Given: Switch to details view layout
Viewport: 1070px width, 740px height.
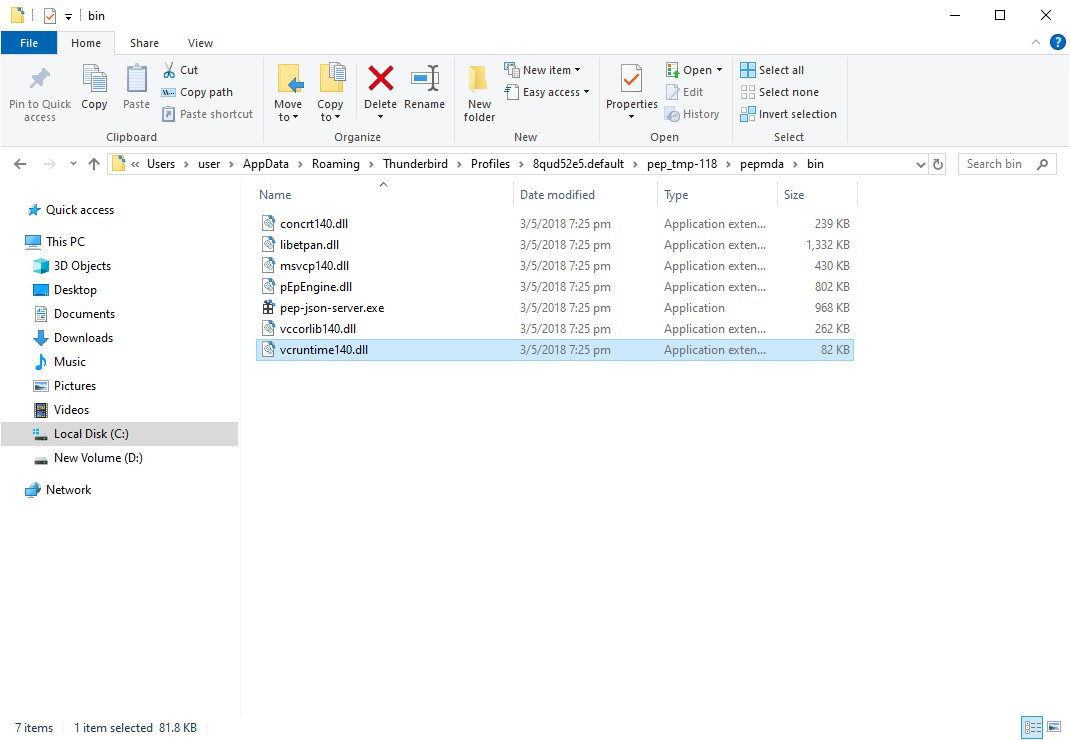Looking at the screenshot, I should tap(1032, 727).
